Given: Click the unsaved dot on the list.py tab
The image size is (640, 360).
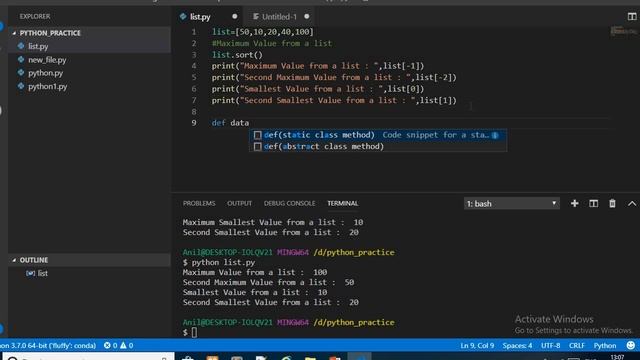Looking at the screenshot, I should pos(234,17).
